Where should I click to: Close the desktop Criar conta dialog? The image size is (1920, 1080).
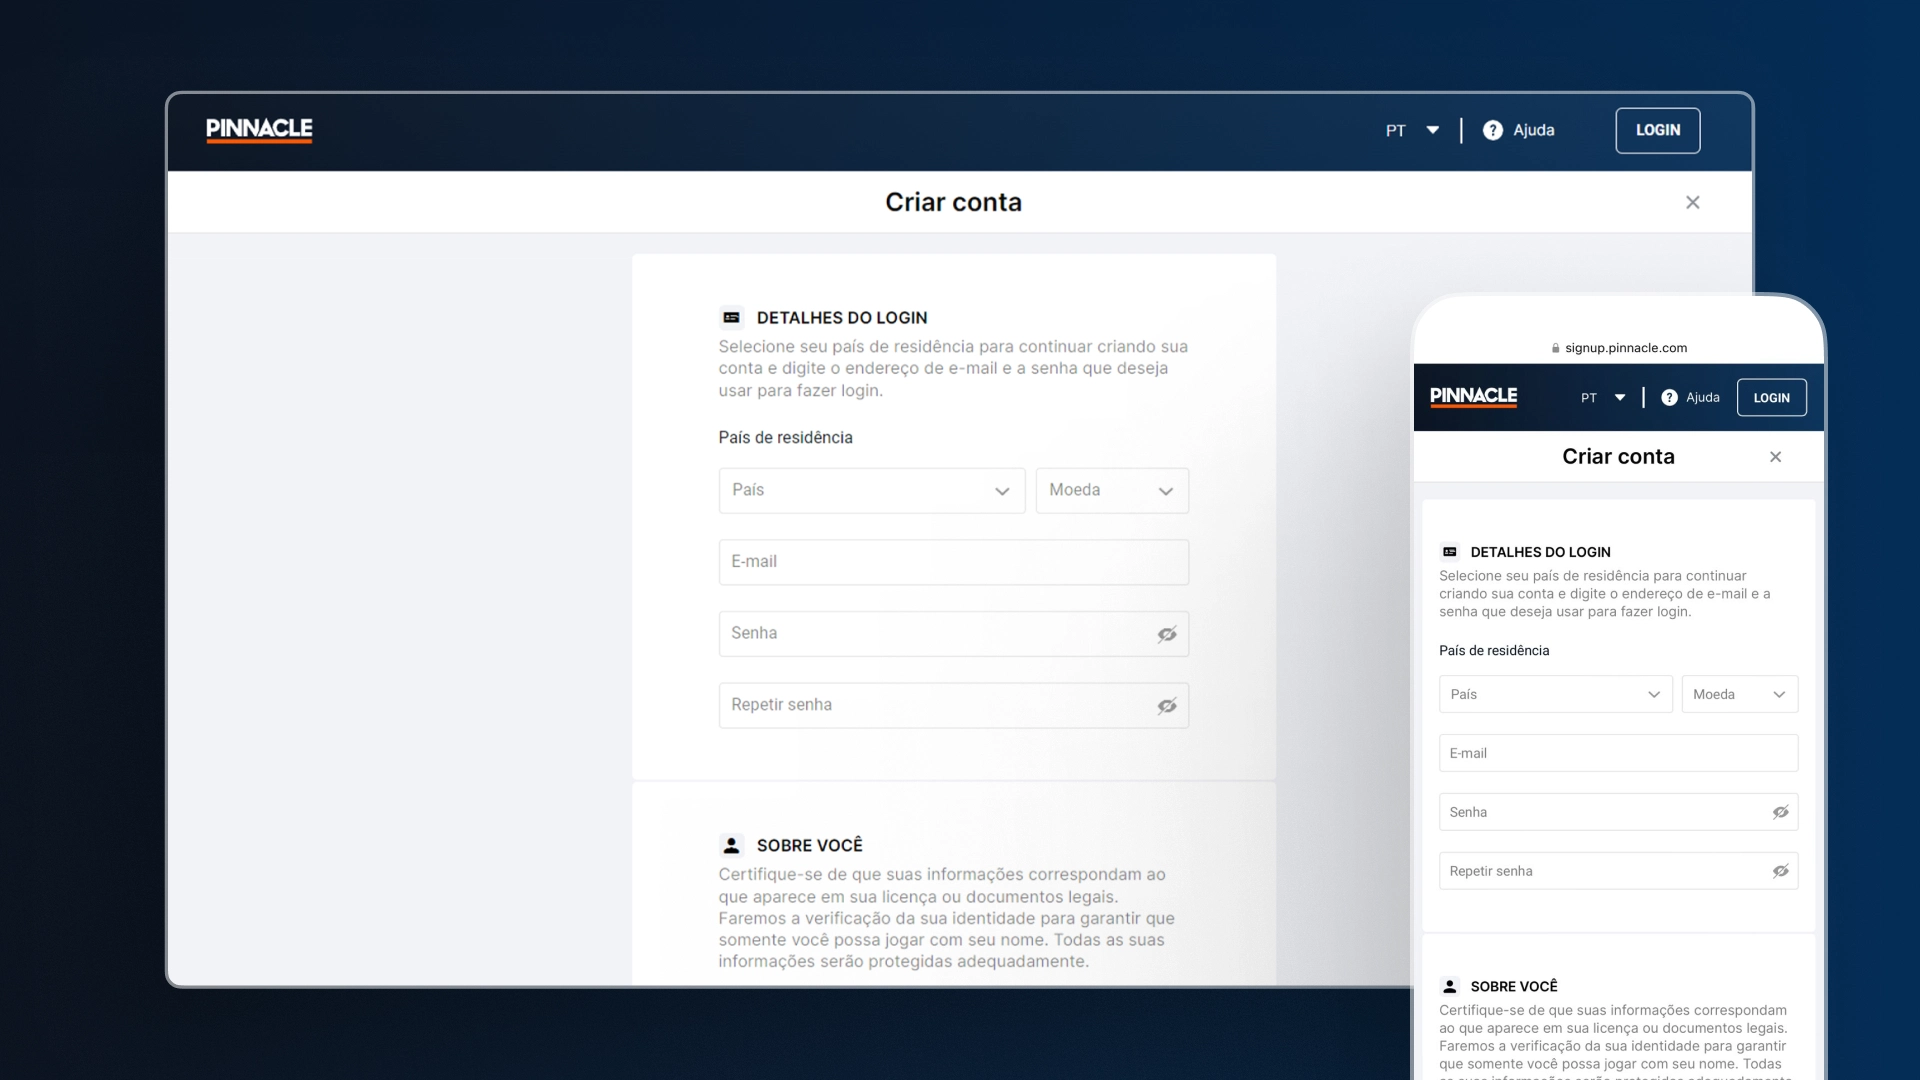tap(1692, 202)
